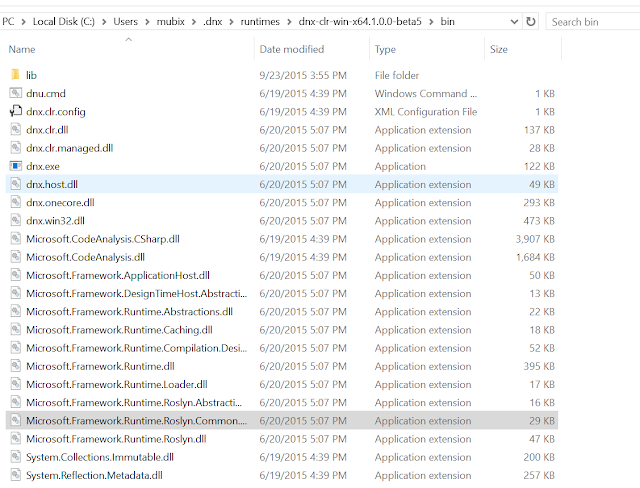Select the dnx.exe file name

point(43,166)
